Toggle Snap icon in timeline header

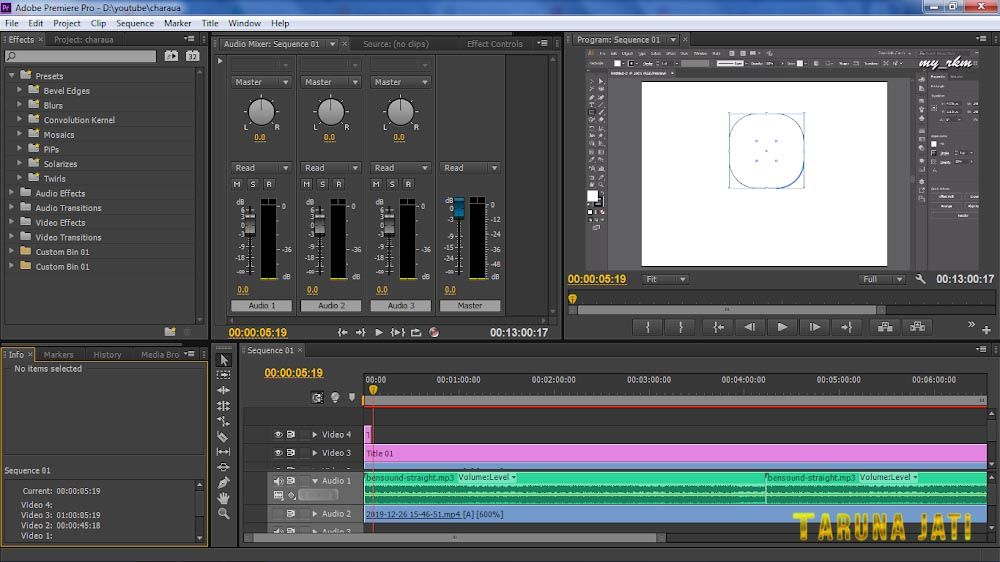coord(317,397)
